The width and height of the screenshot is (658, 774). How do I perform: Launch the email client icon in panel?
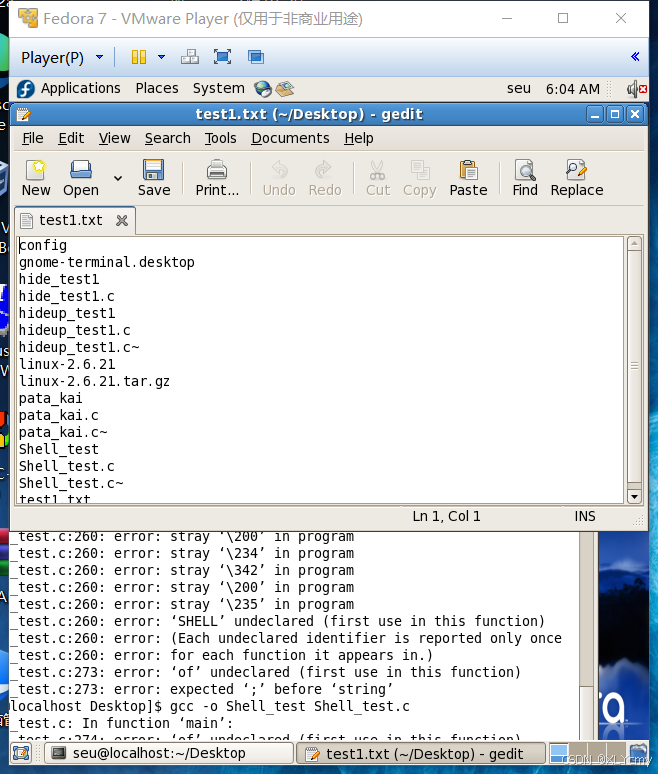coord(285,89)
